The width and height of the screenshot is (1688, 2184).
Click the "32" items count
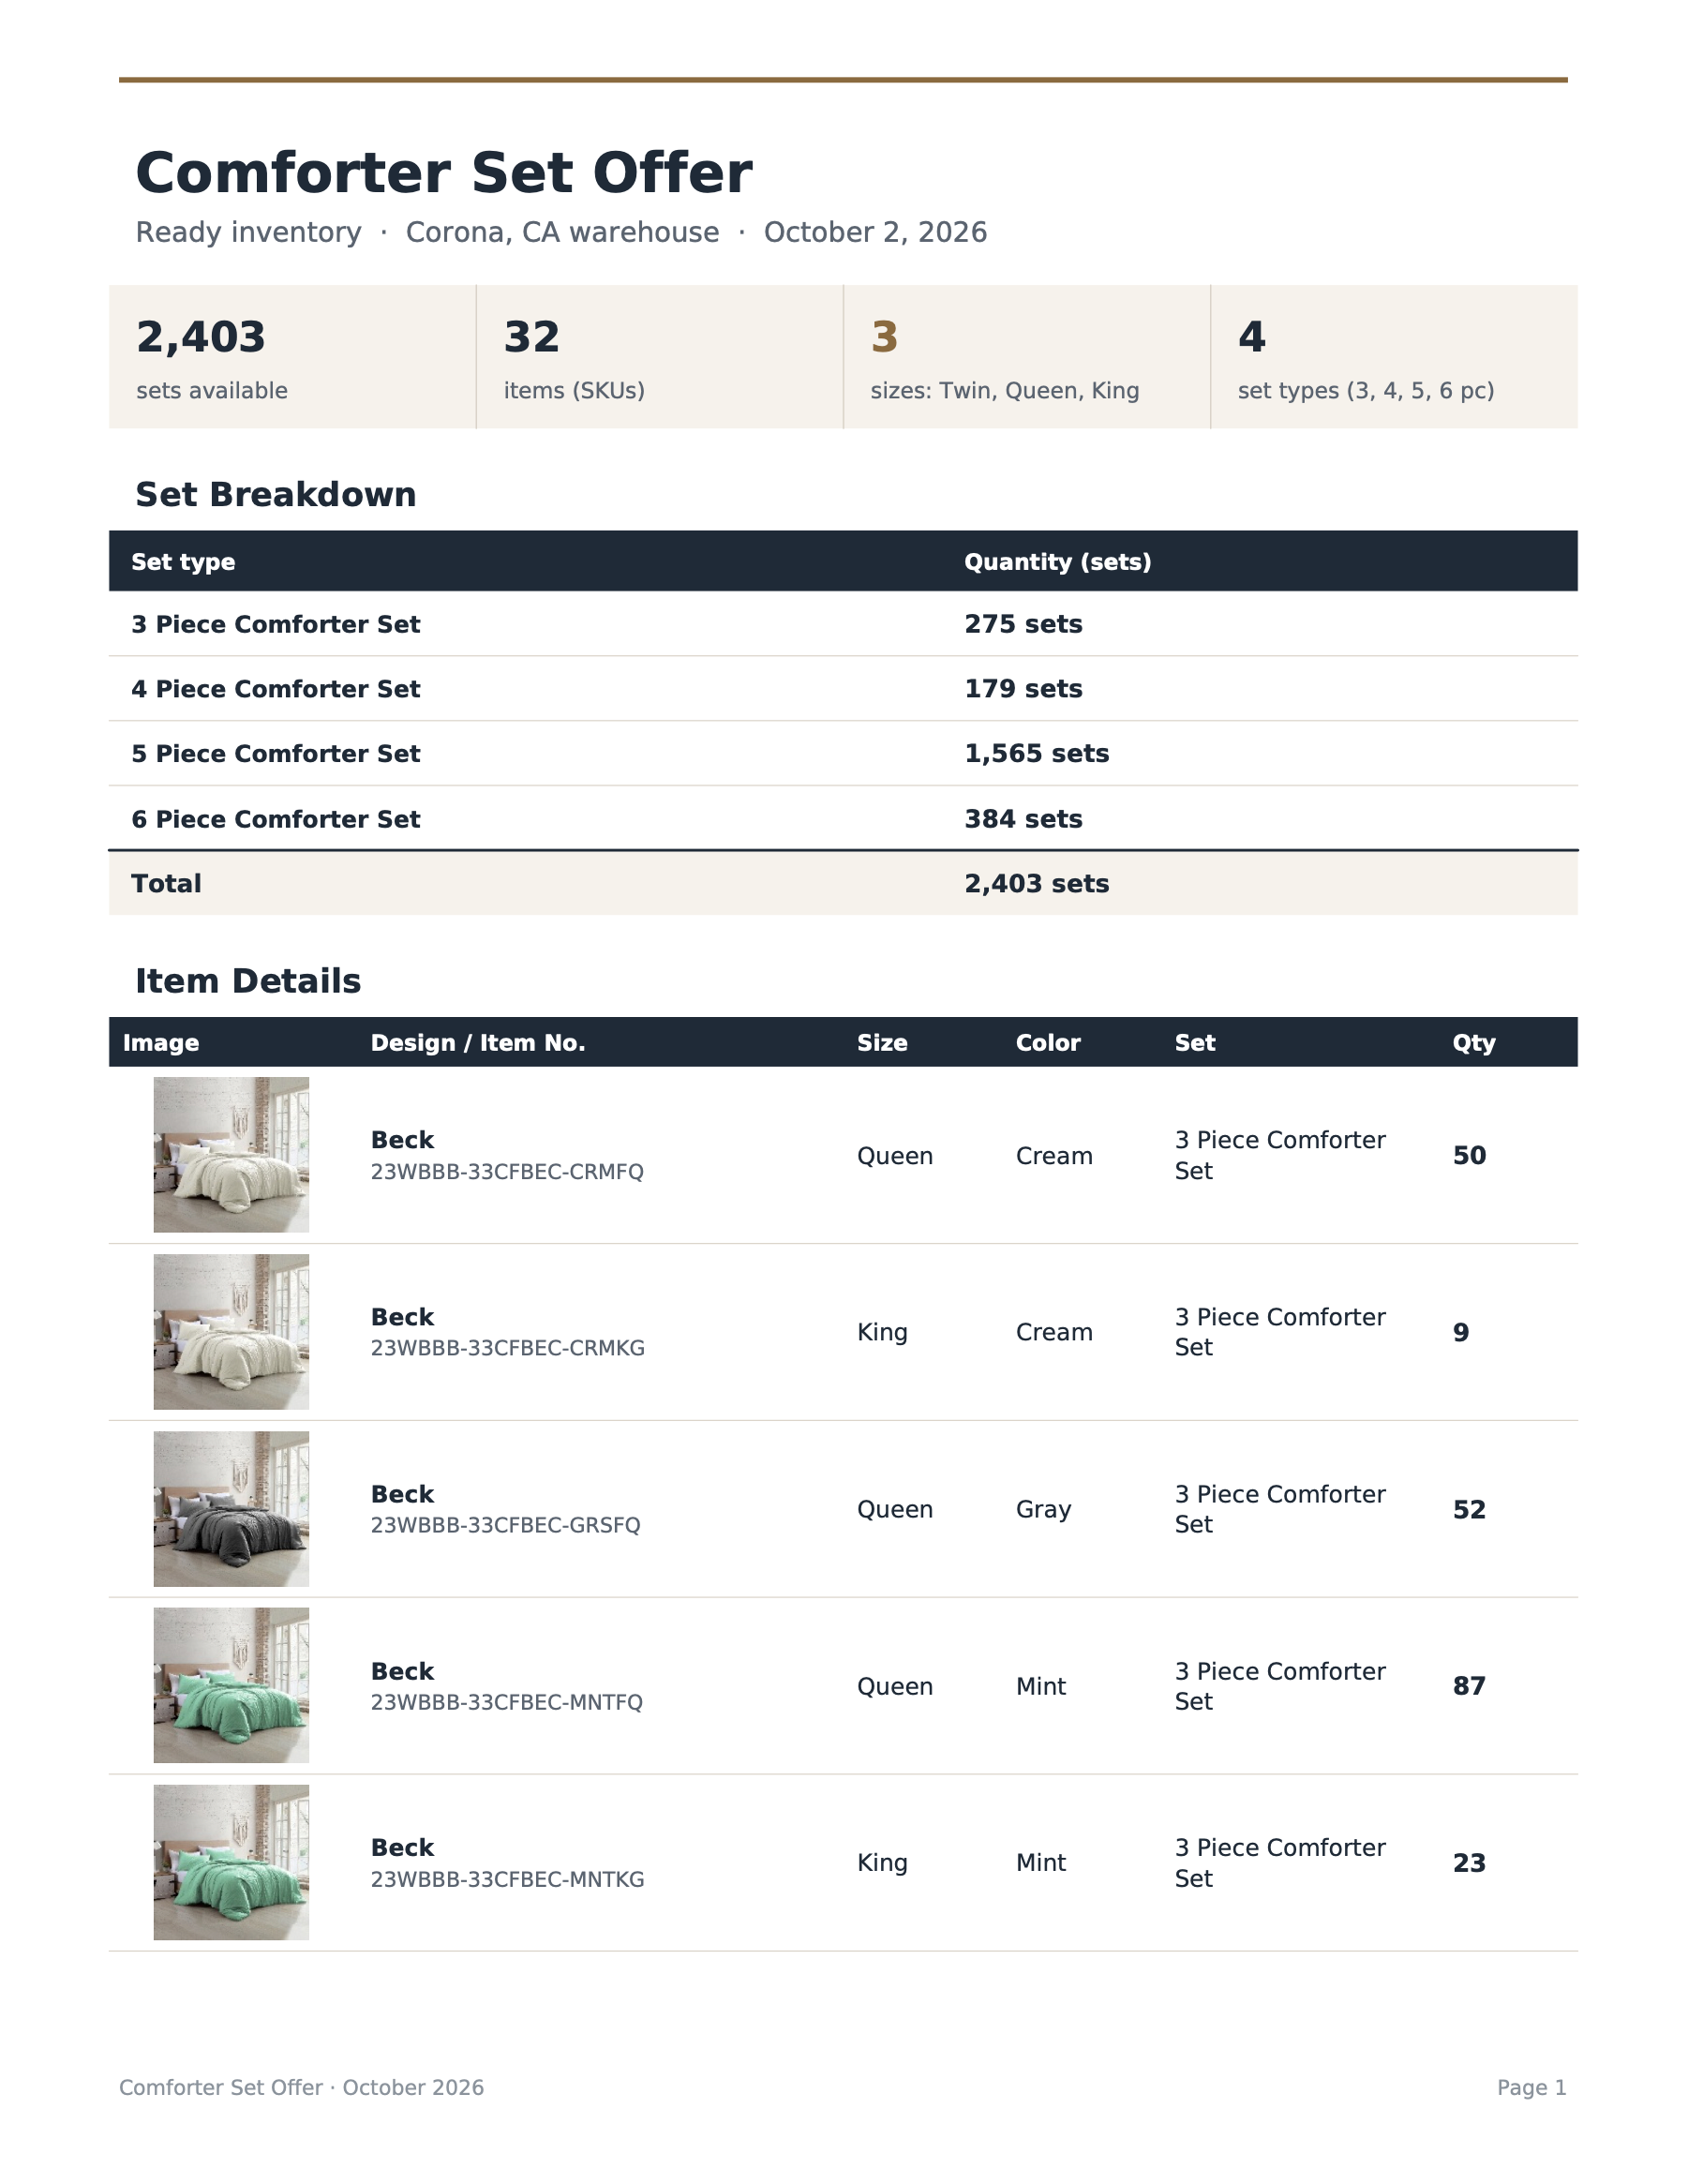pyautogui.click(x=531, y=337)
